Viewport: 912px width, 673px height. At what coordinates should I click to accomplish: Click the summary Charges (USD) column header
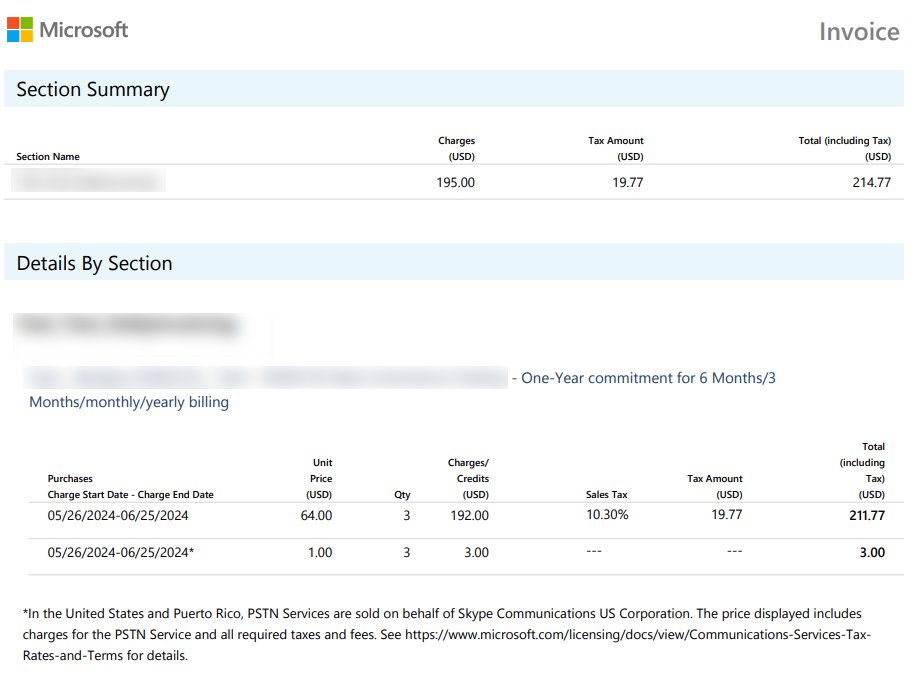point(457,148)
